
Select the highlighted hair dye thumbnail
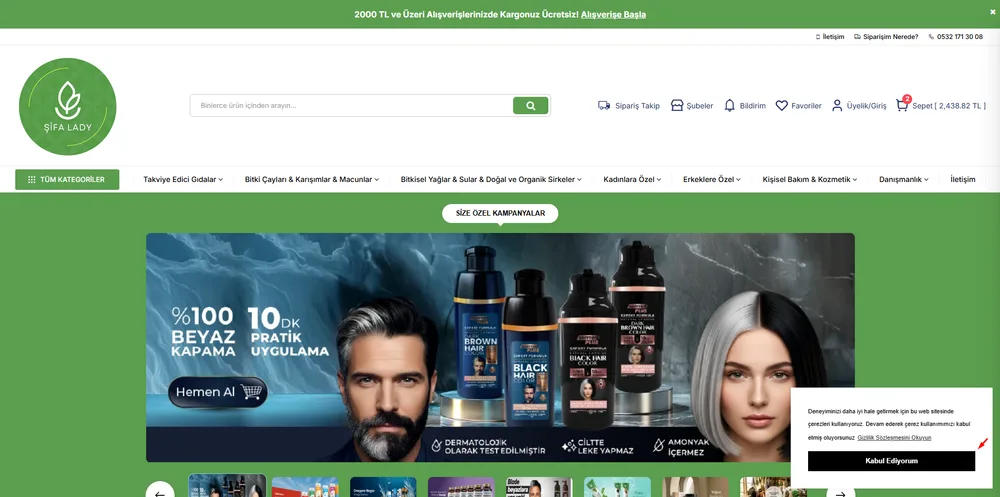pyautogui.click(x=227, y=486)
